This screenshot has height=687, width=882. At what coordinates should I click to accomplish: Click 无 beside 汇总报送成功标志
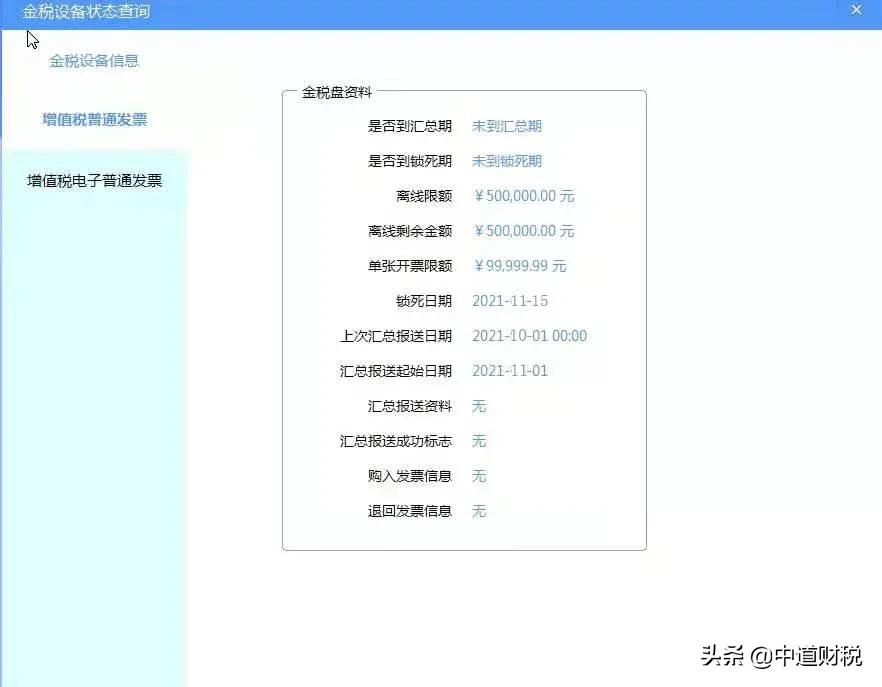[x=478, y=441]
